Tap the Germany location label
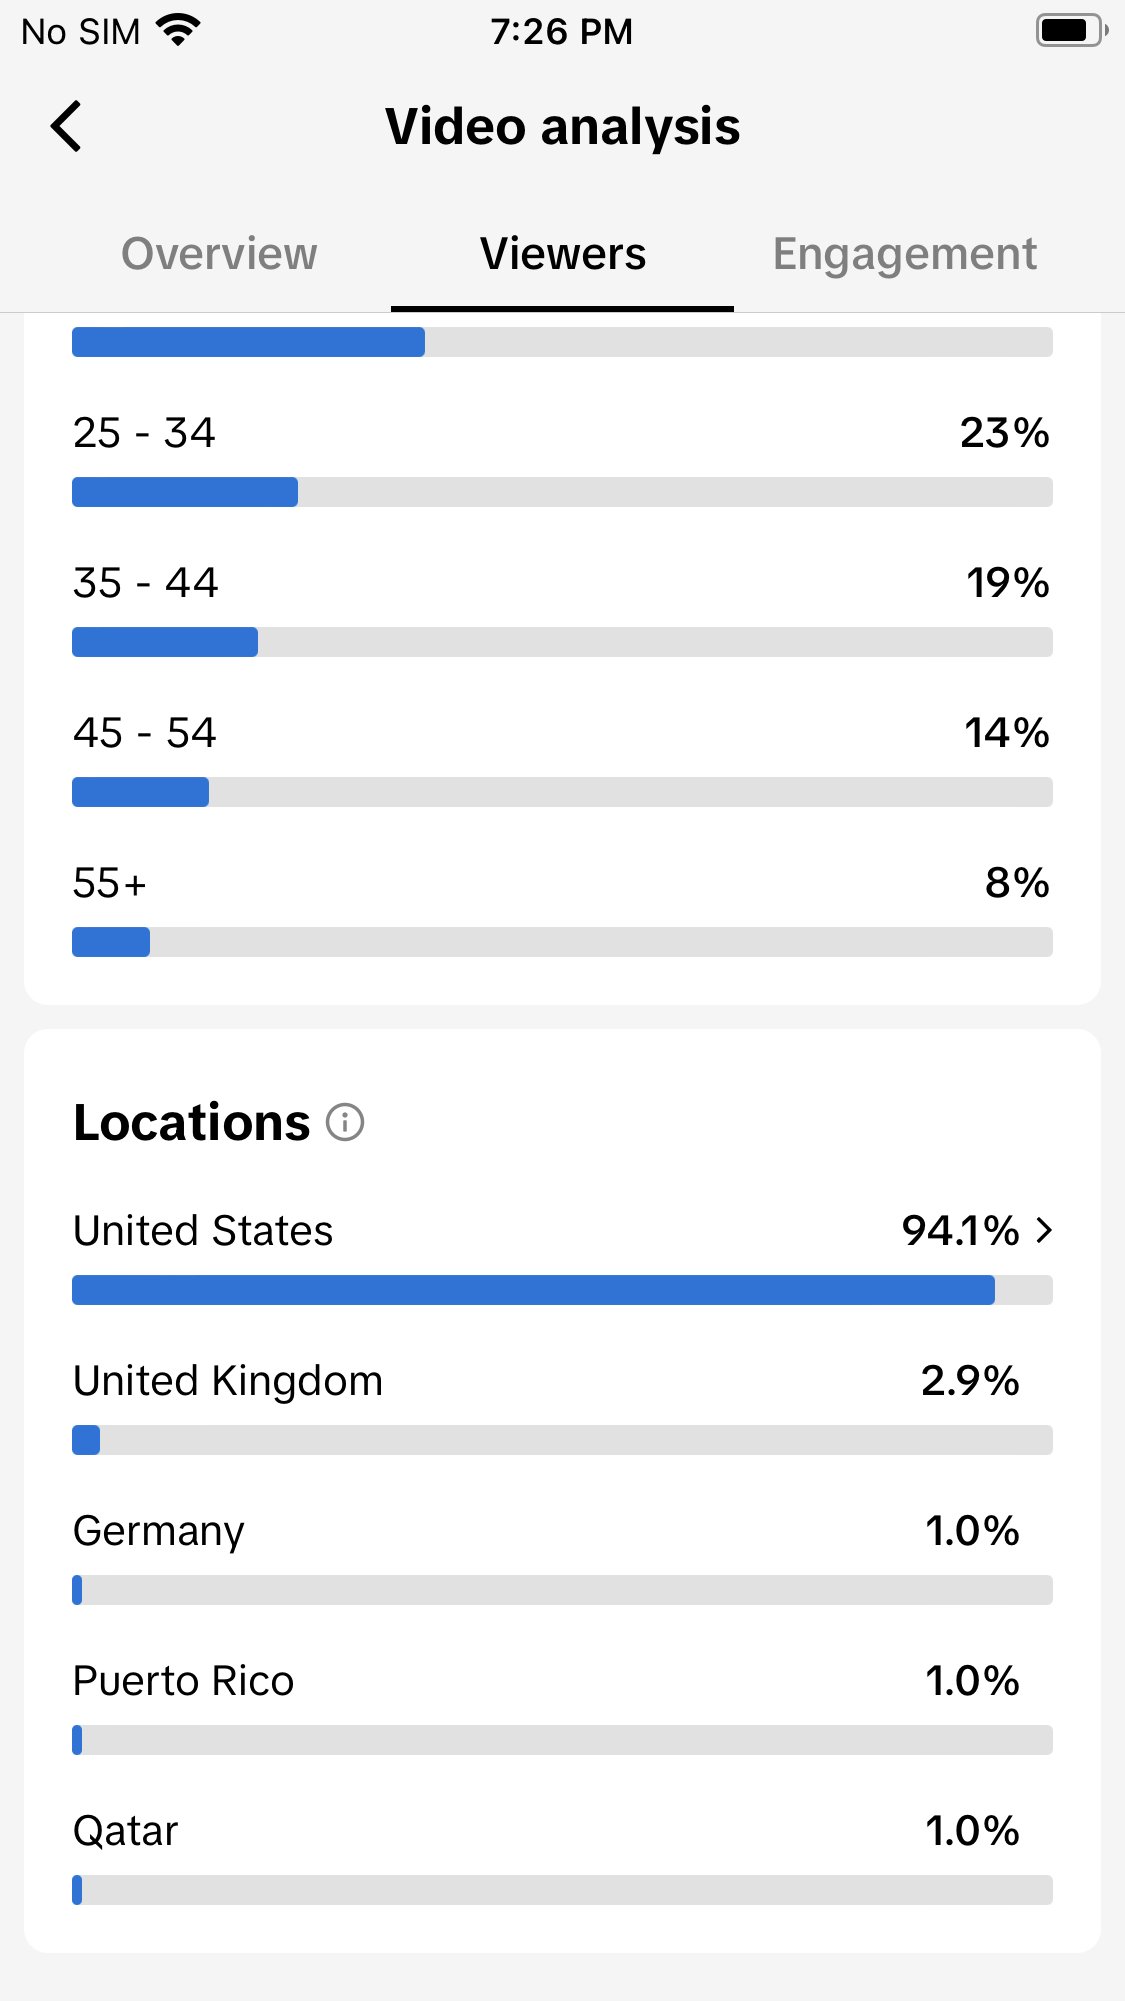 click(x=159, y=1531)
